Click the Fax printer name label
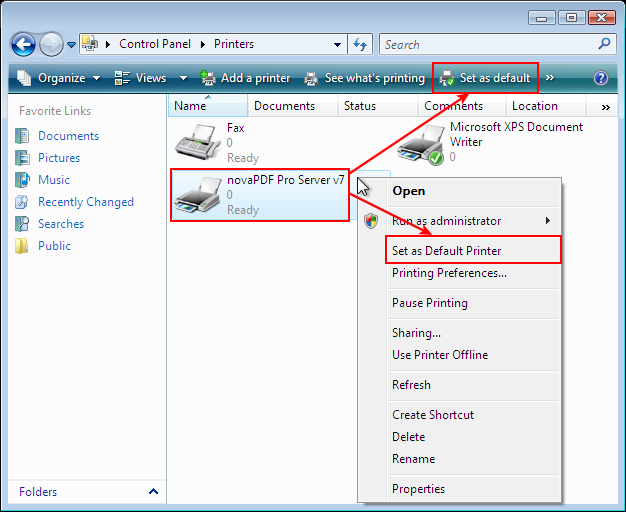 coord(236,128)
